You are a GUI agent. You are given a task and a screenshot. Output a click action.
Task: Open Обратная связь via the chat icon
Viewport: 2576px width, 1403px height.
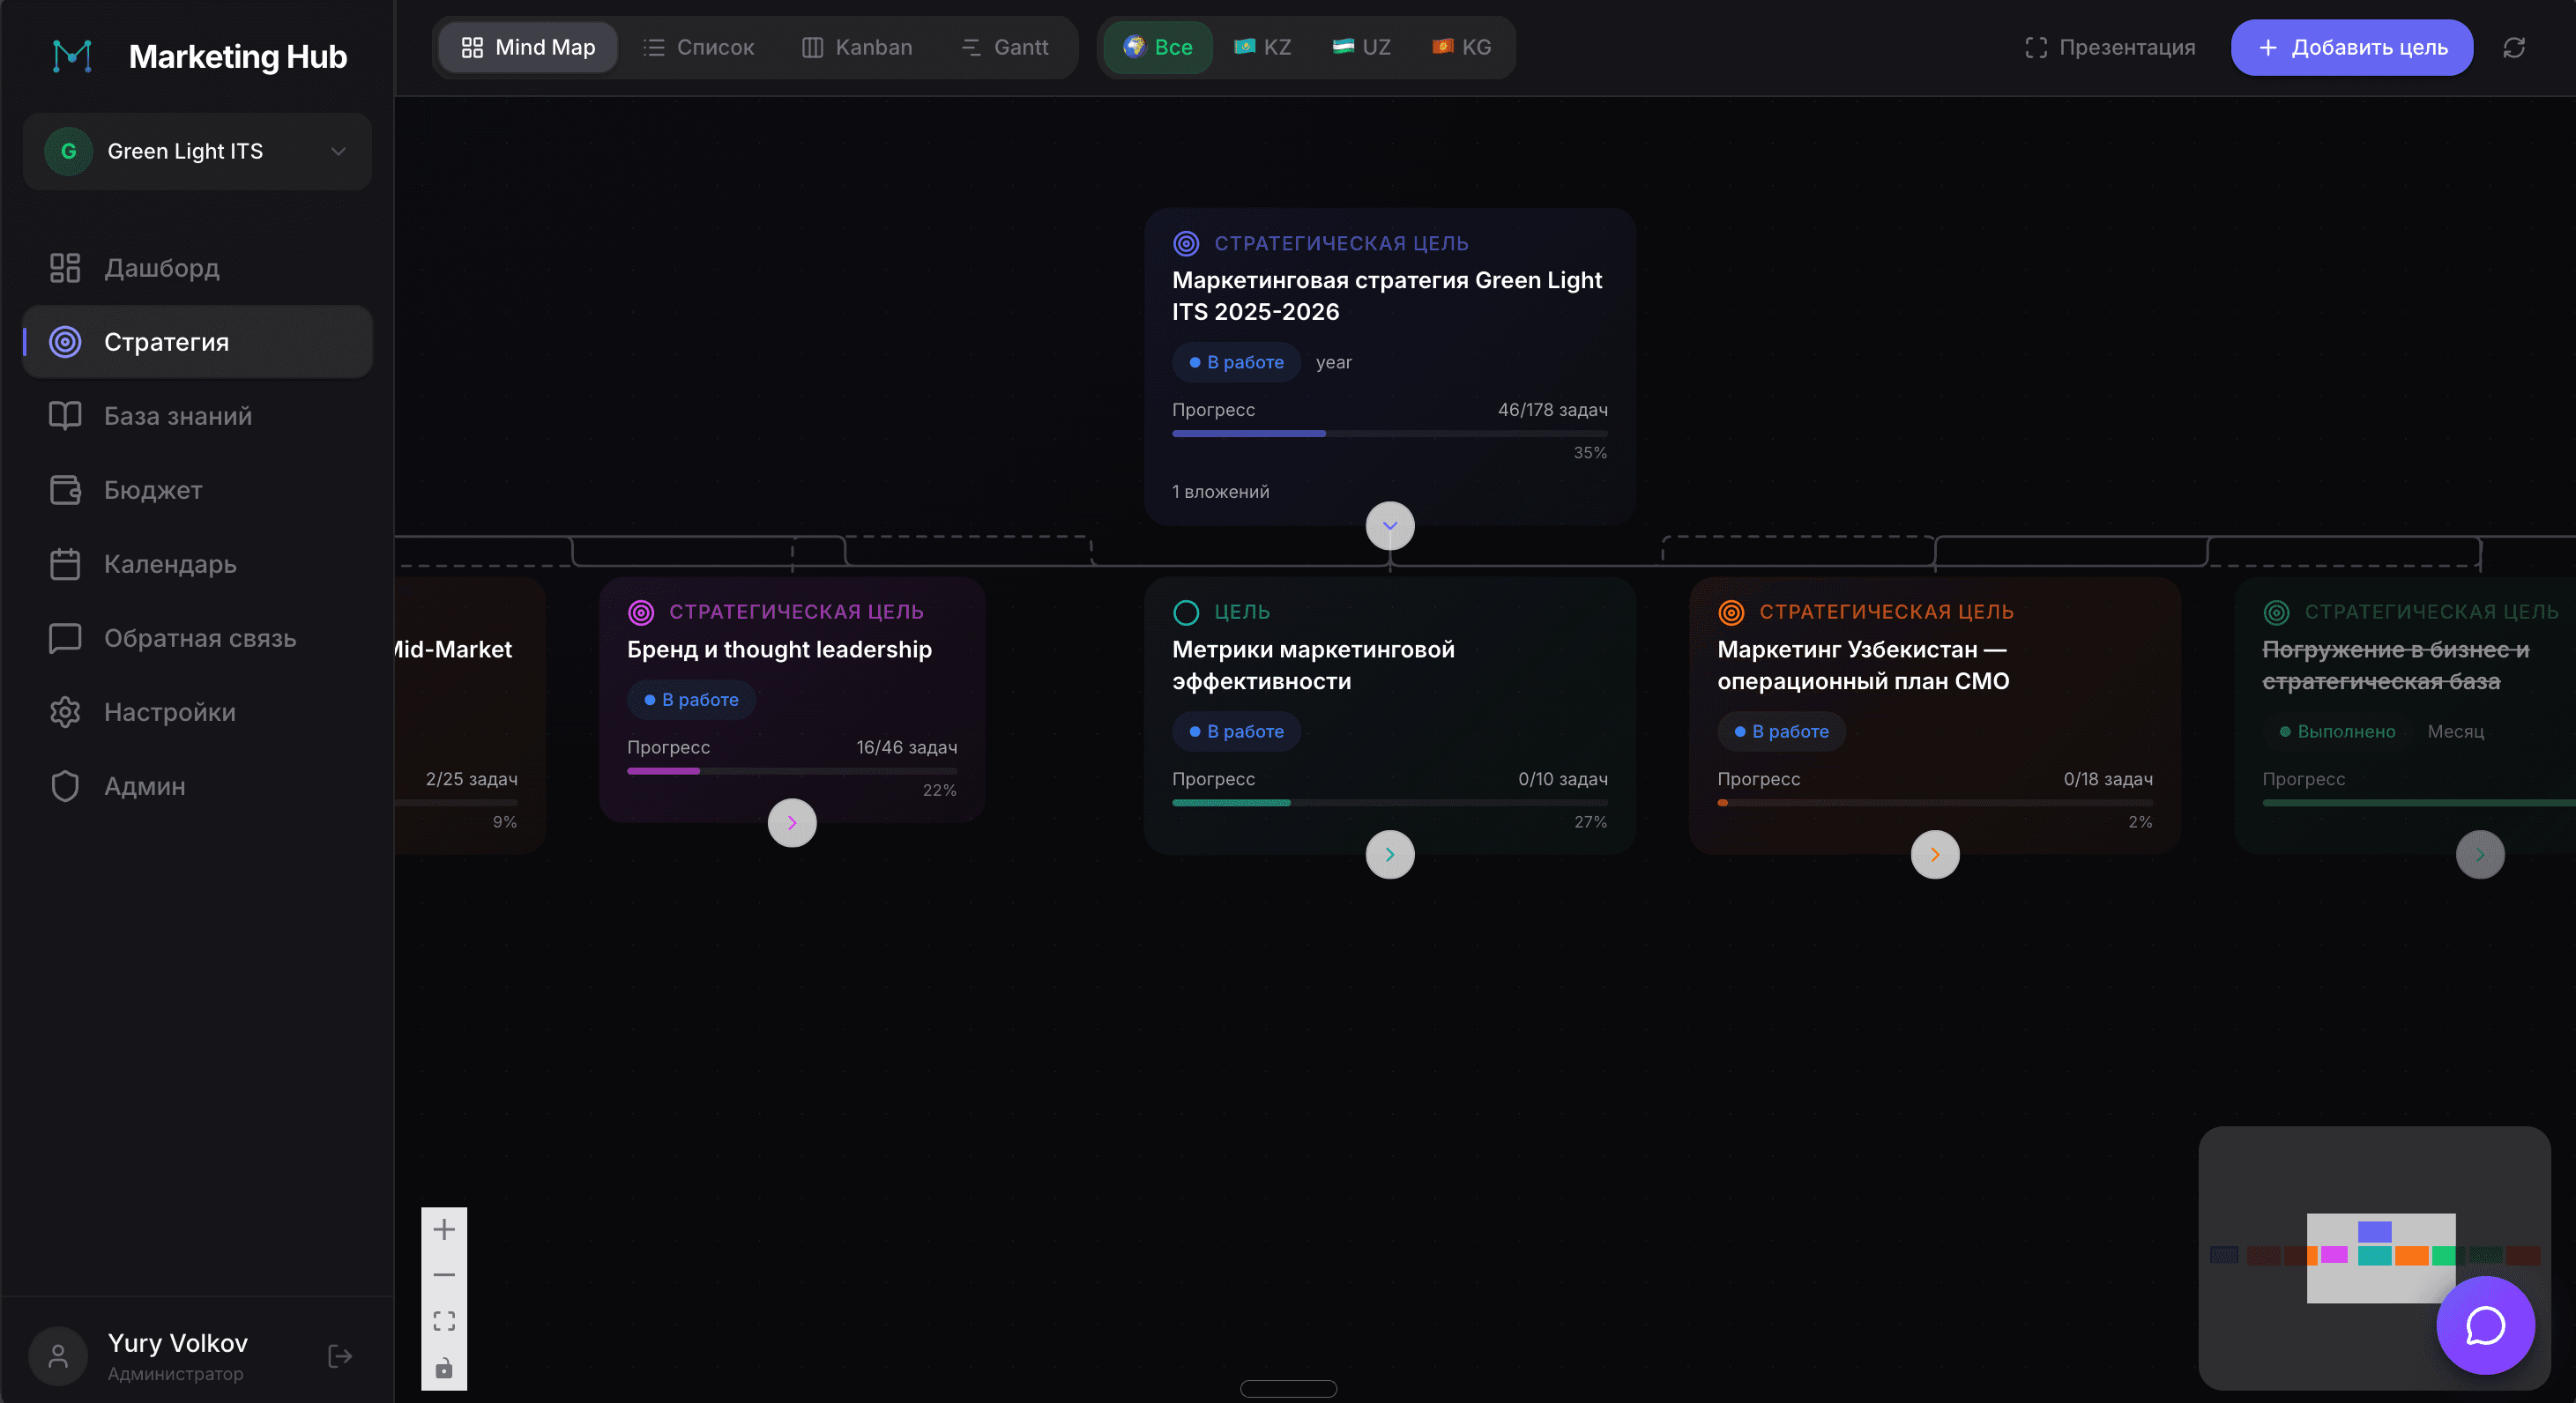[x=65, y=637]
